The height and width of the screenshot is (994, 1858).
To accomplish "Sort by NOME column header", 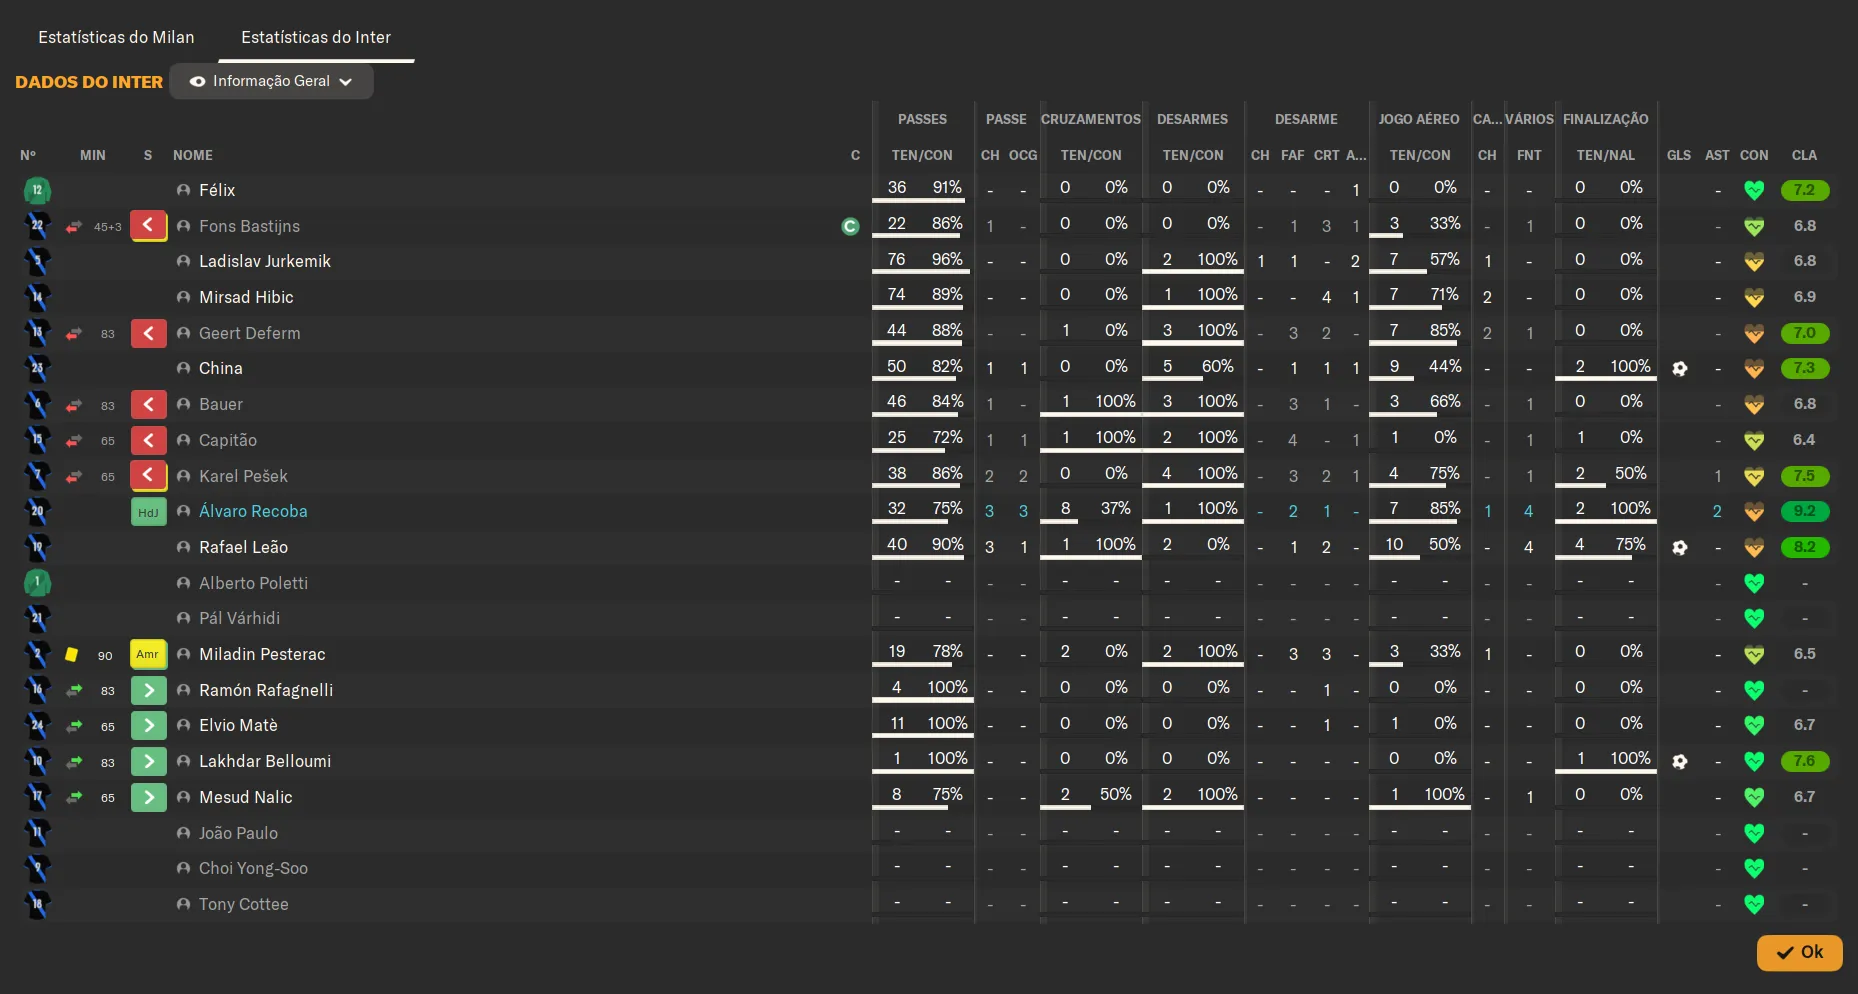I will click(193, 155).
